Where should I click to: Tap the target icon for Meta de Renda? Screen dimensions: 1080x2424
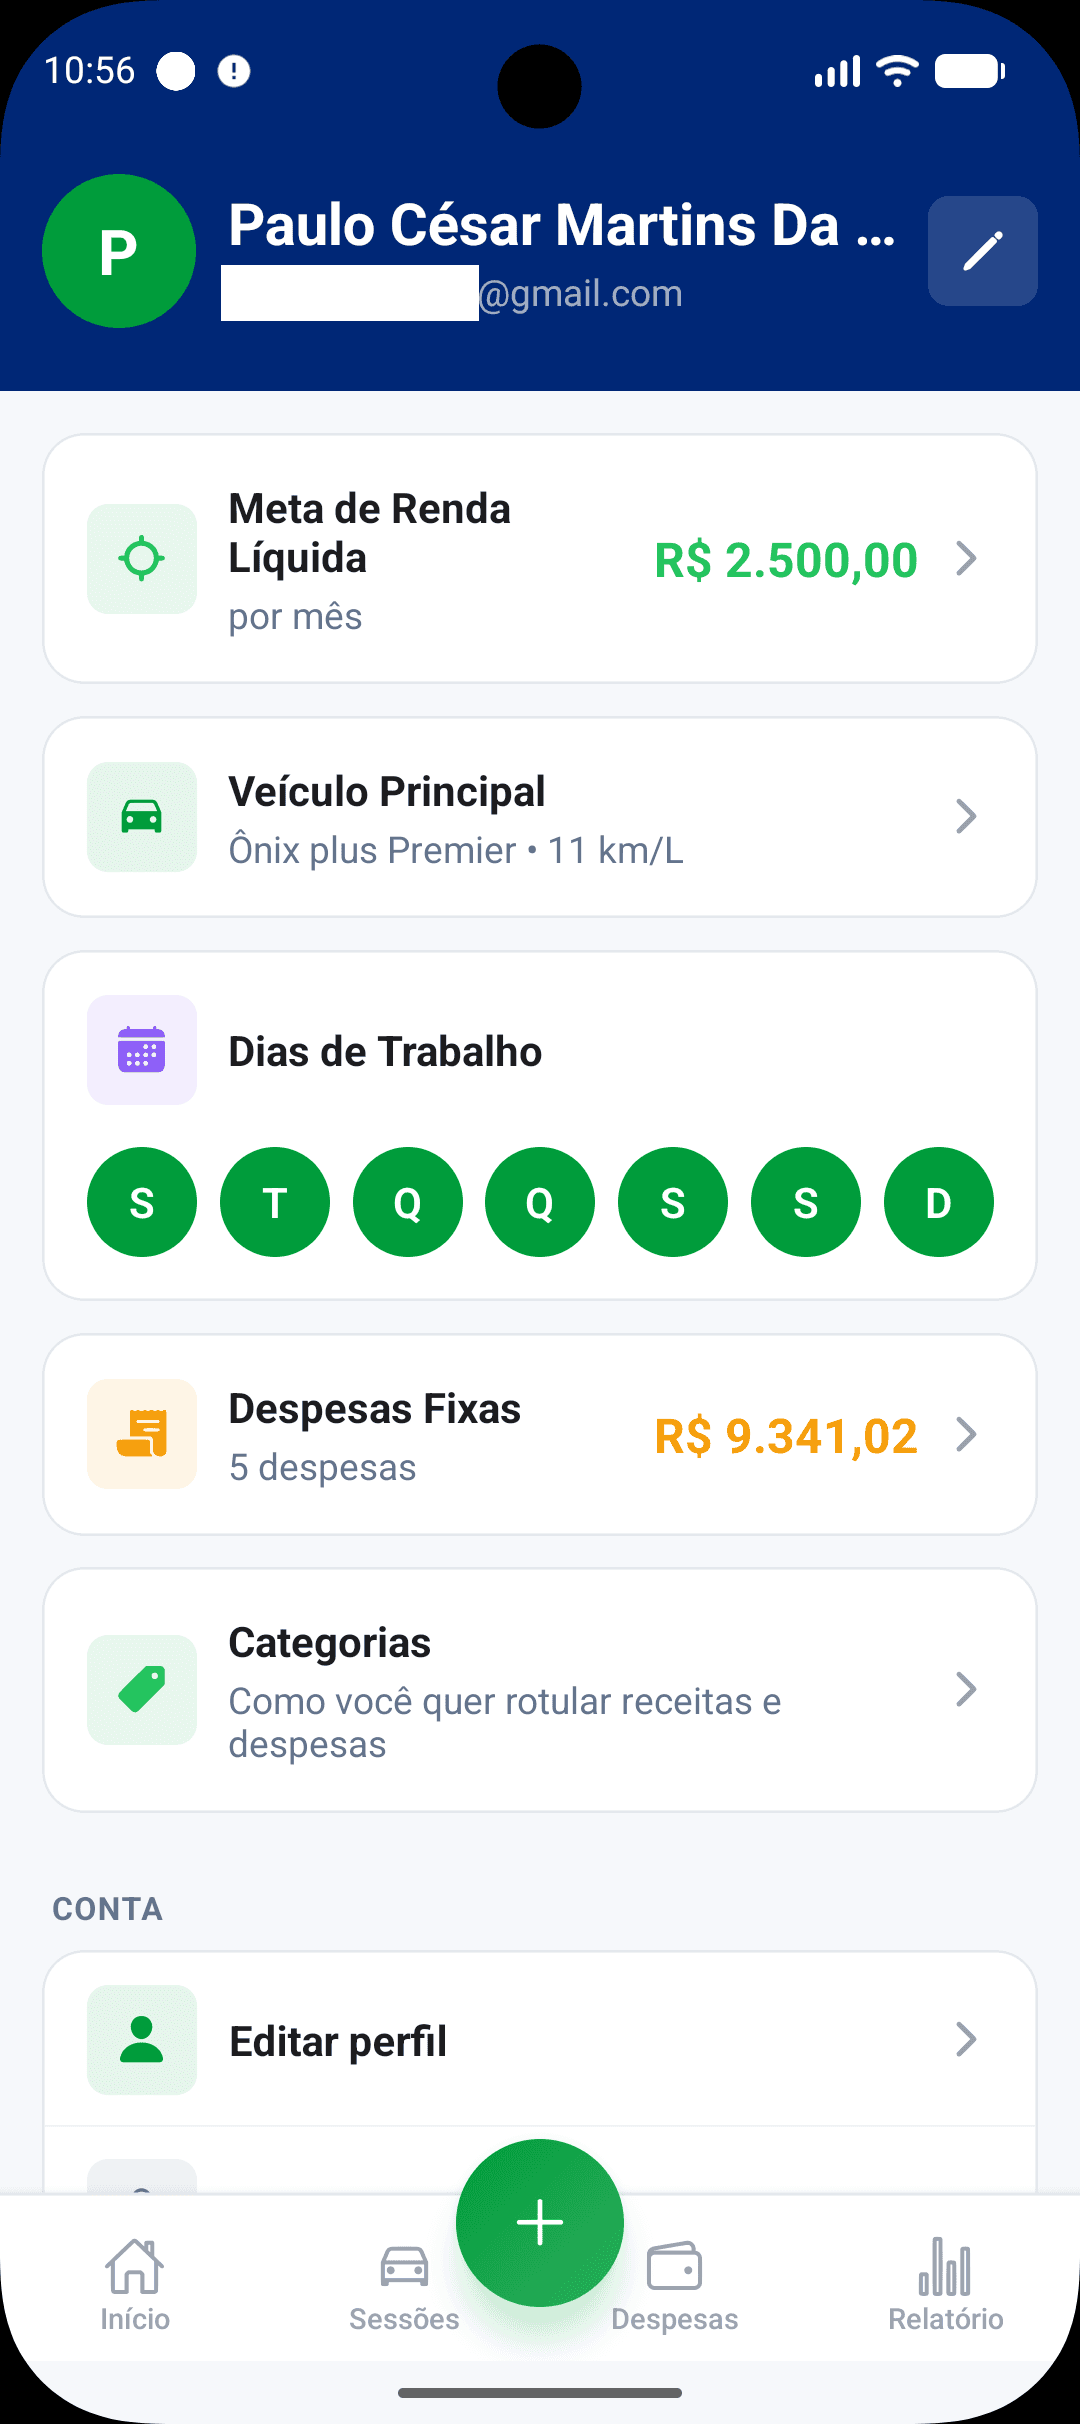(x=142, y=559)
